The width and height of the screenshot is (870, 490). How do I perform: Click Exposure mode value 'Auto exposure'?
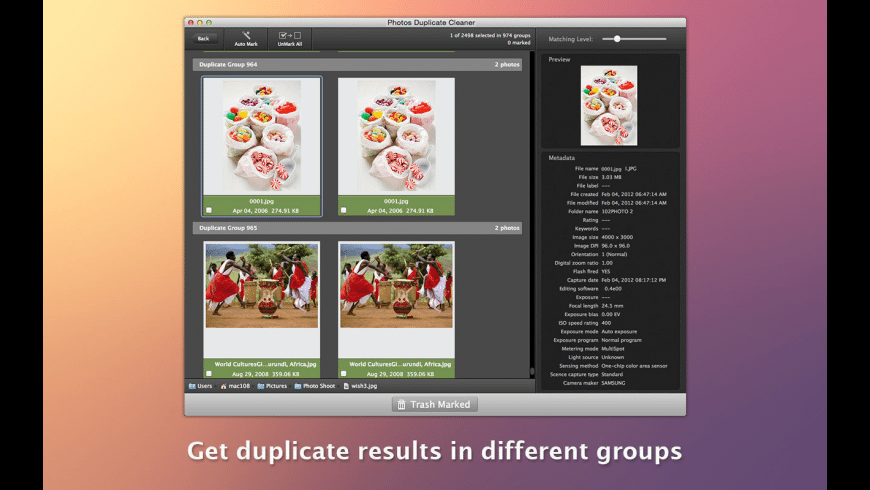[x=619, y=332]
